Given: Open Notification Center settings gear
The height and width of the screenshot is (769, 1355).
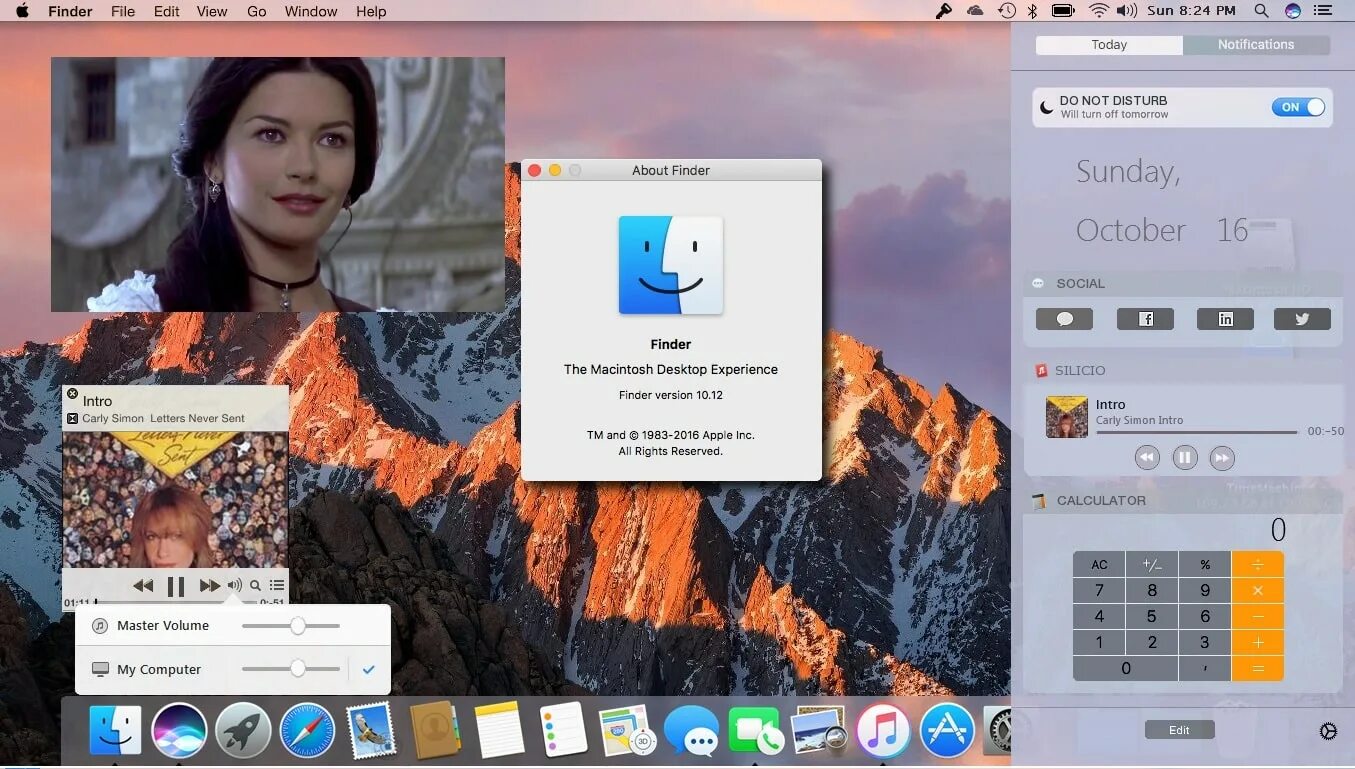Looking at the screenshot, I should click(1328, 731).
